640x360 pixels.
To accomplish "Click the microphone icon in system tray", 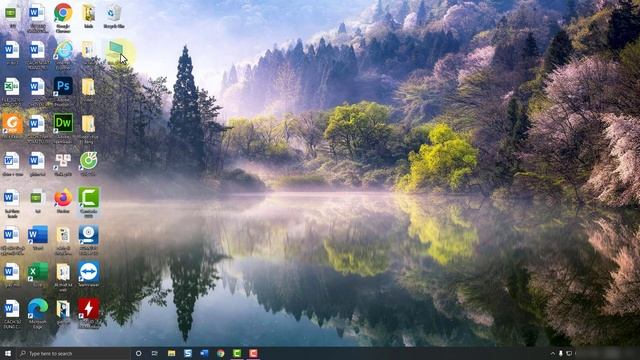I will 561,353.
